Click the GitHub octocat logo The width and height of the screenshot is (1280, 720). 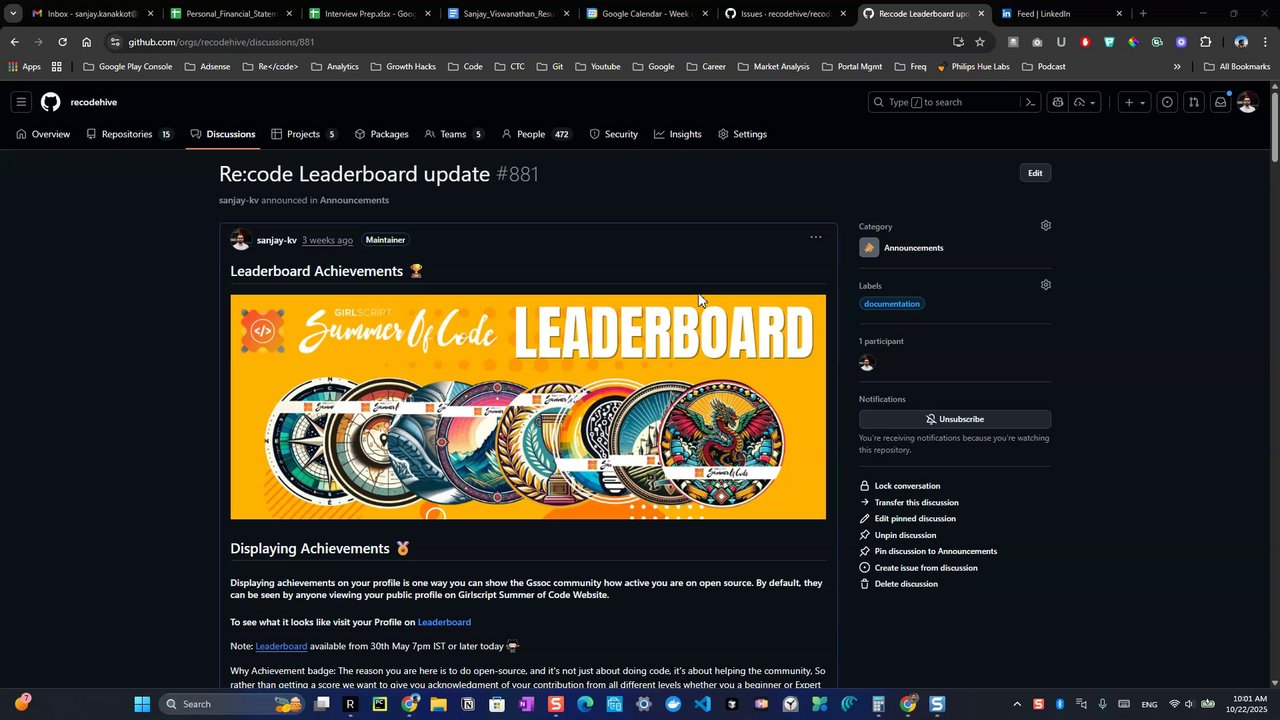(x=51, y=102)
